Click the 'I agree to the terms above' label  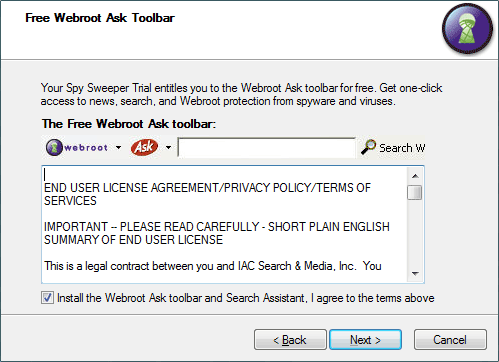pyautogui.click(x=372, y=298)
